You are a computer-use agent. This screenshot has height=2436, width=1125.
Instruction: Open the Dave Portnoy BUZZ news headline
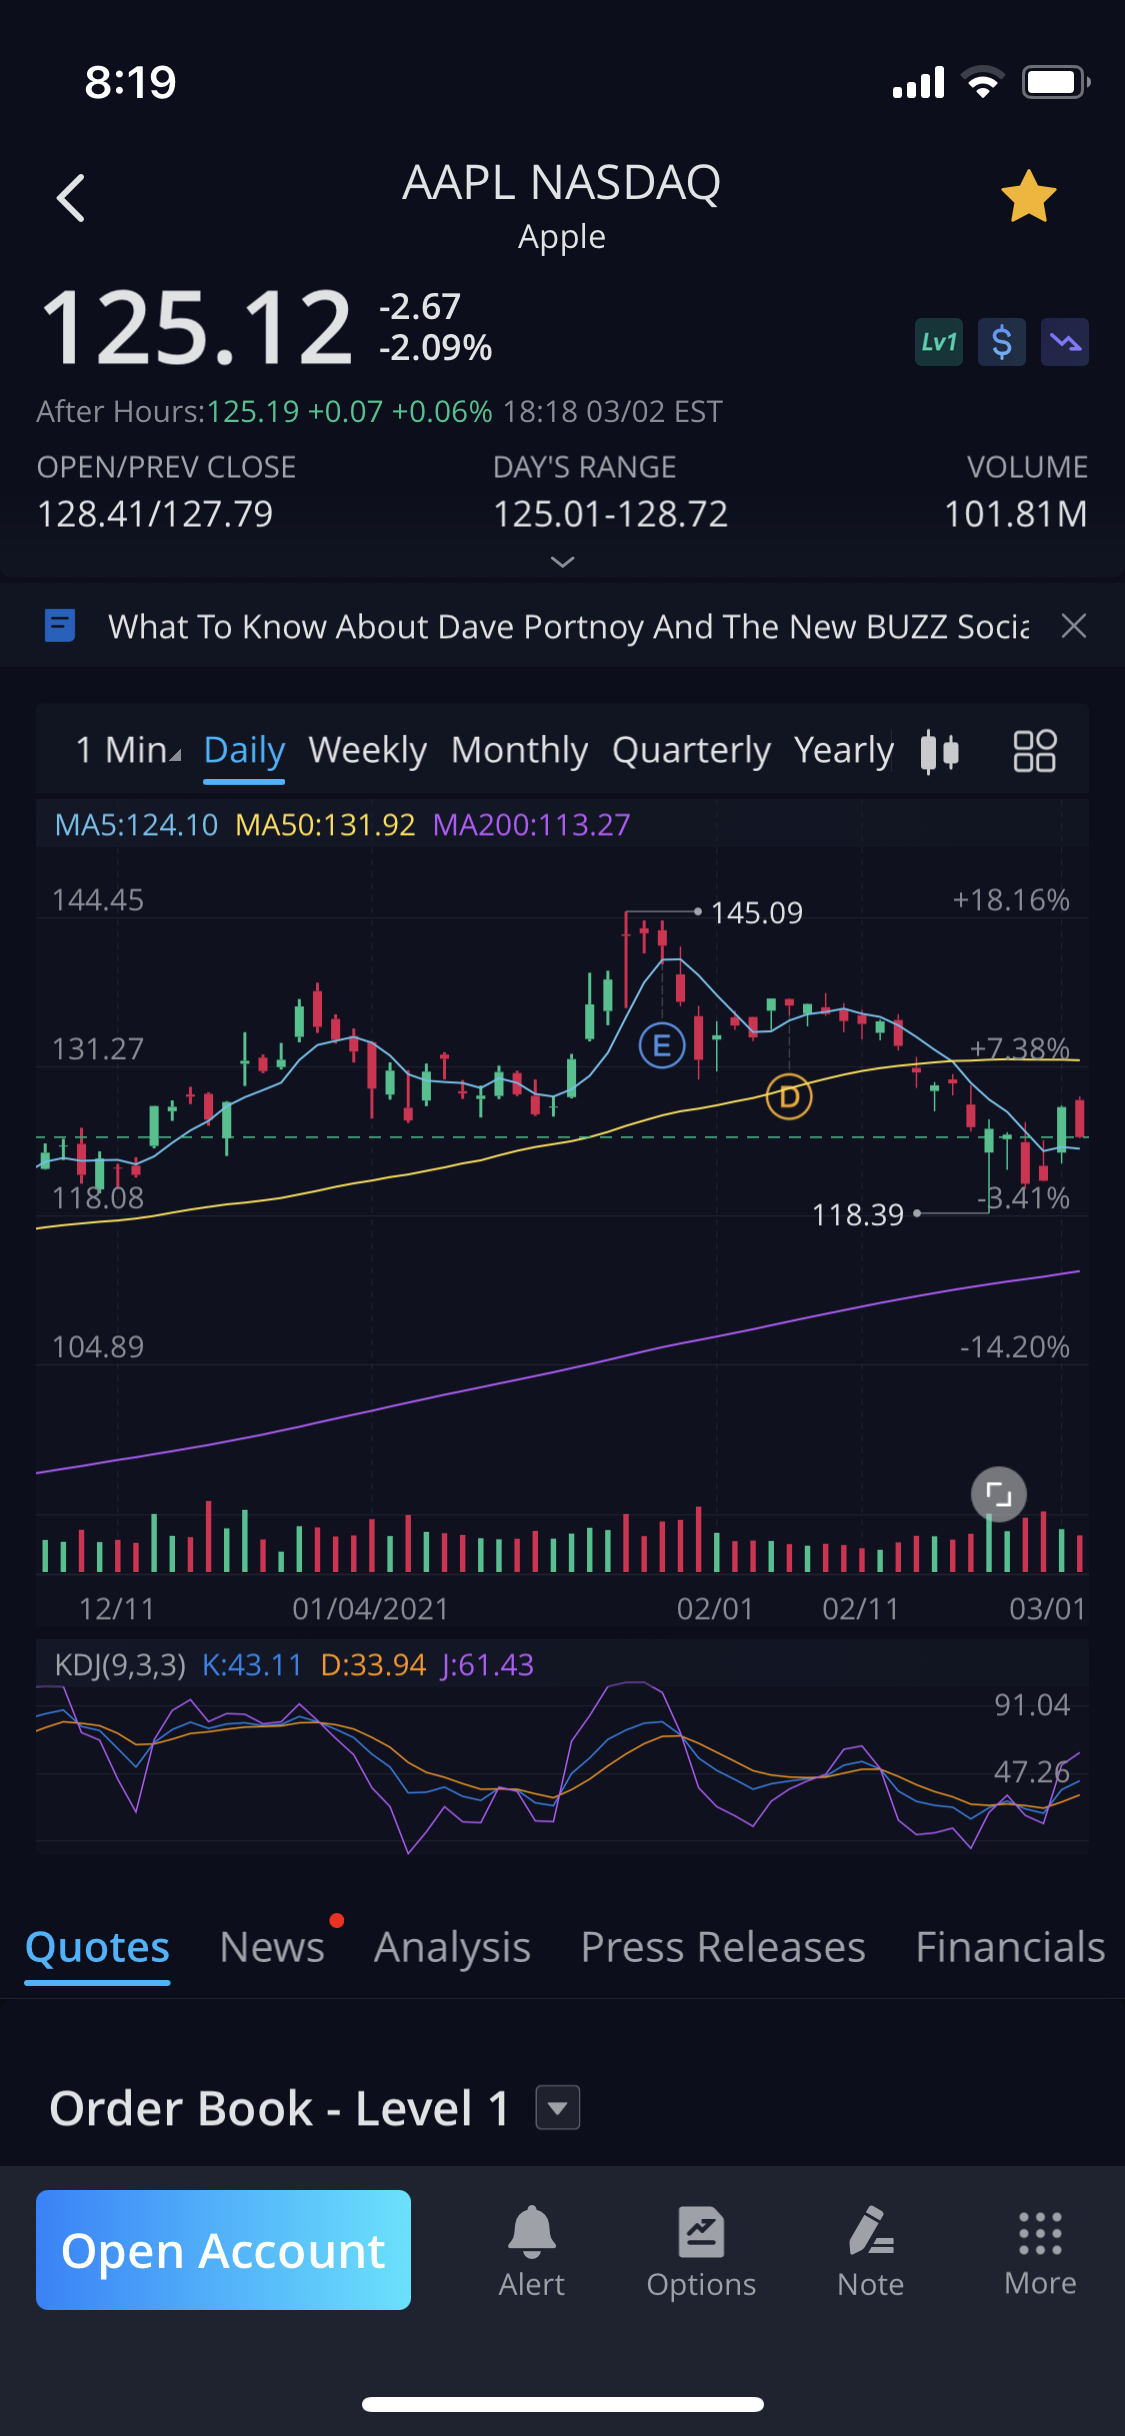567,626
